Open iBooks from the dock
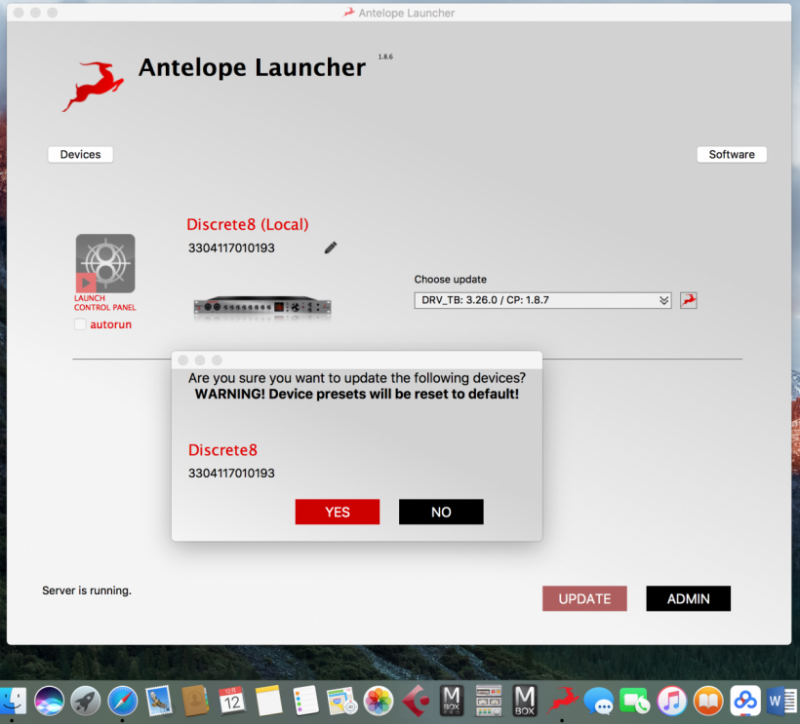 (x=708, y=701)
